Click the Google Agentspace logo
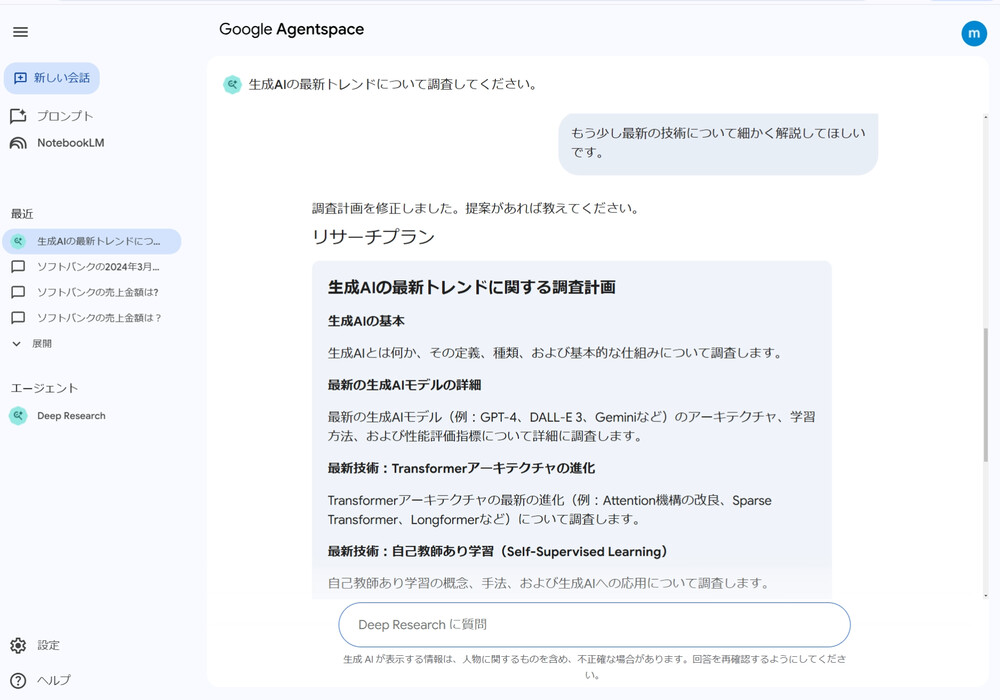 291,29
